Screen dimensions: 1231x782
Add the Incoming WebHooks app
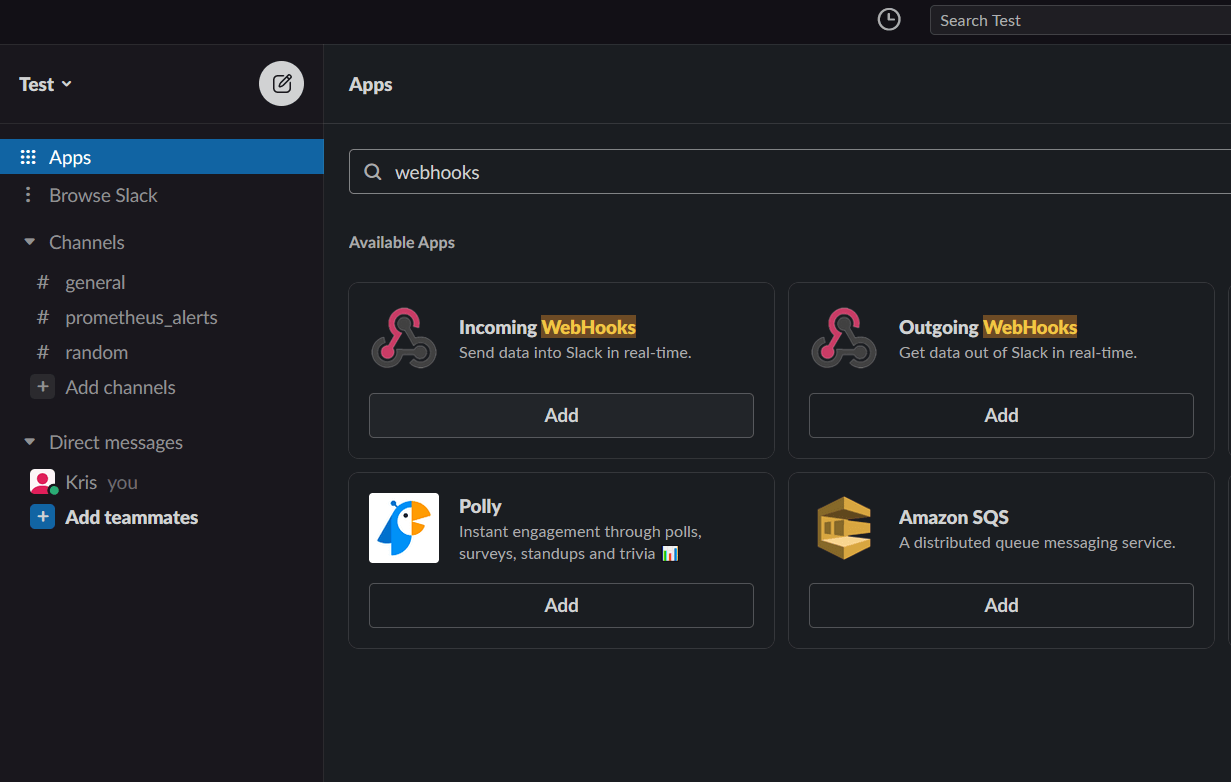(561, 415)
